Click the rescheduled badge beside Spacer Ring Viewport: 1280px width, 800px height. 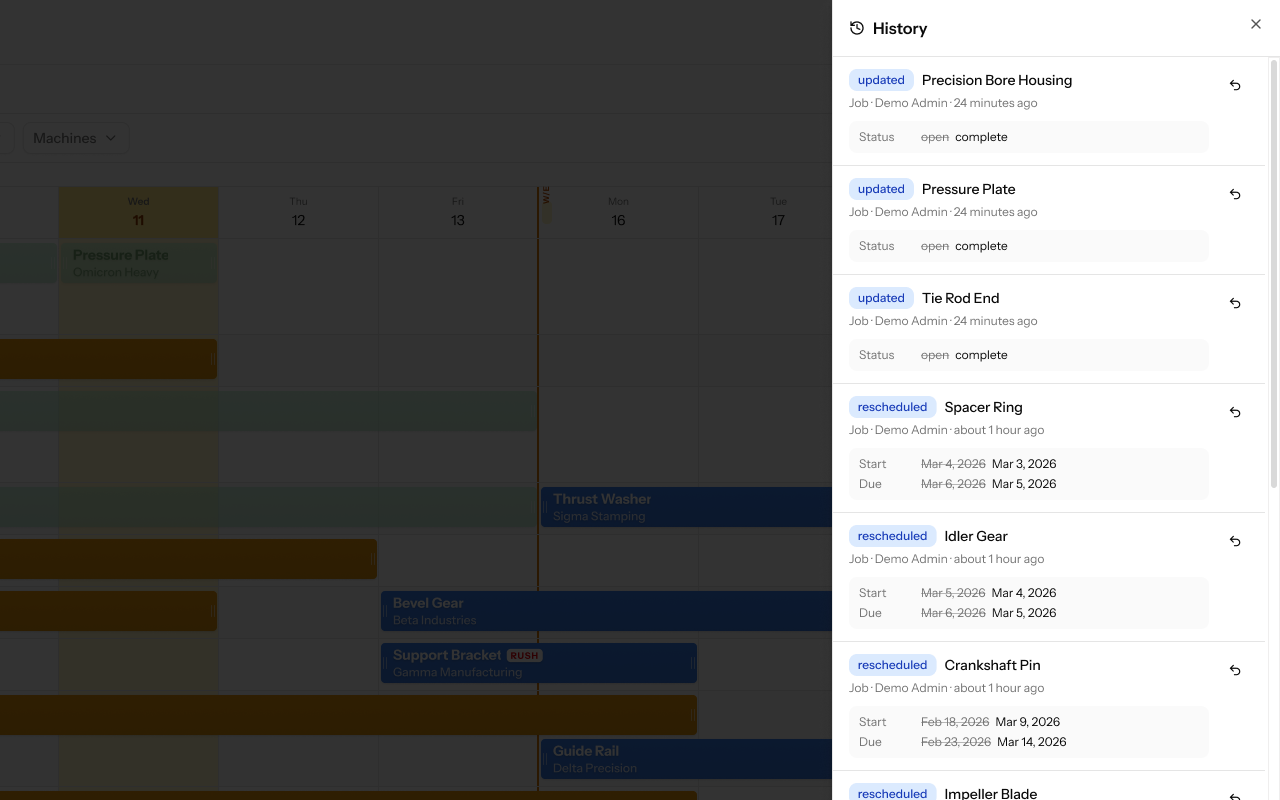(x=893, y=407)
